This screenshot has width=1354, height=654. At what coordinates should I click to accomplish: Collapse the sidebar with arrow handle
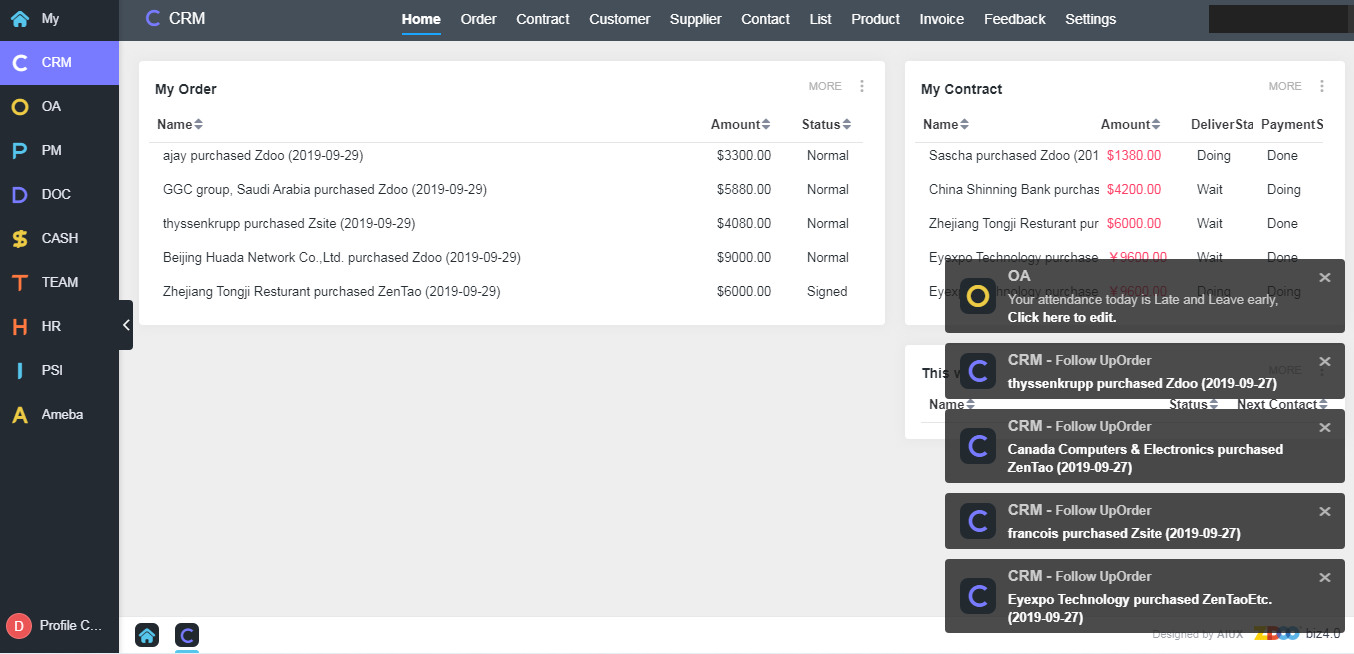[126, 325]
